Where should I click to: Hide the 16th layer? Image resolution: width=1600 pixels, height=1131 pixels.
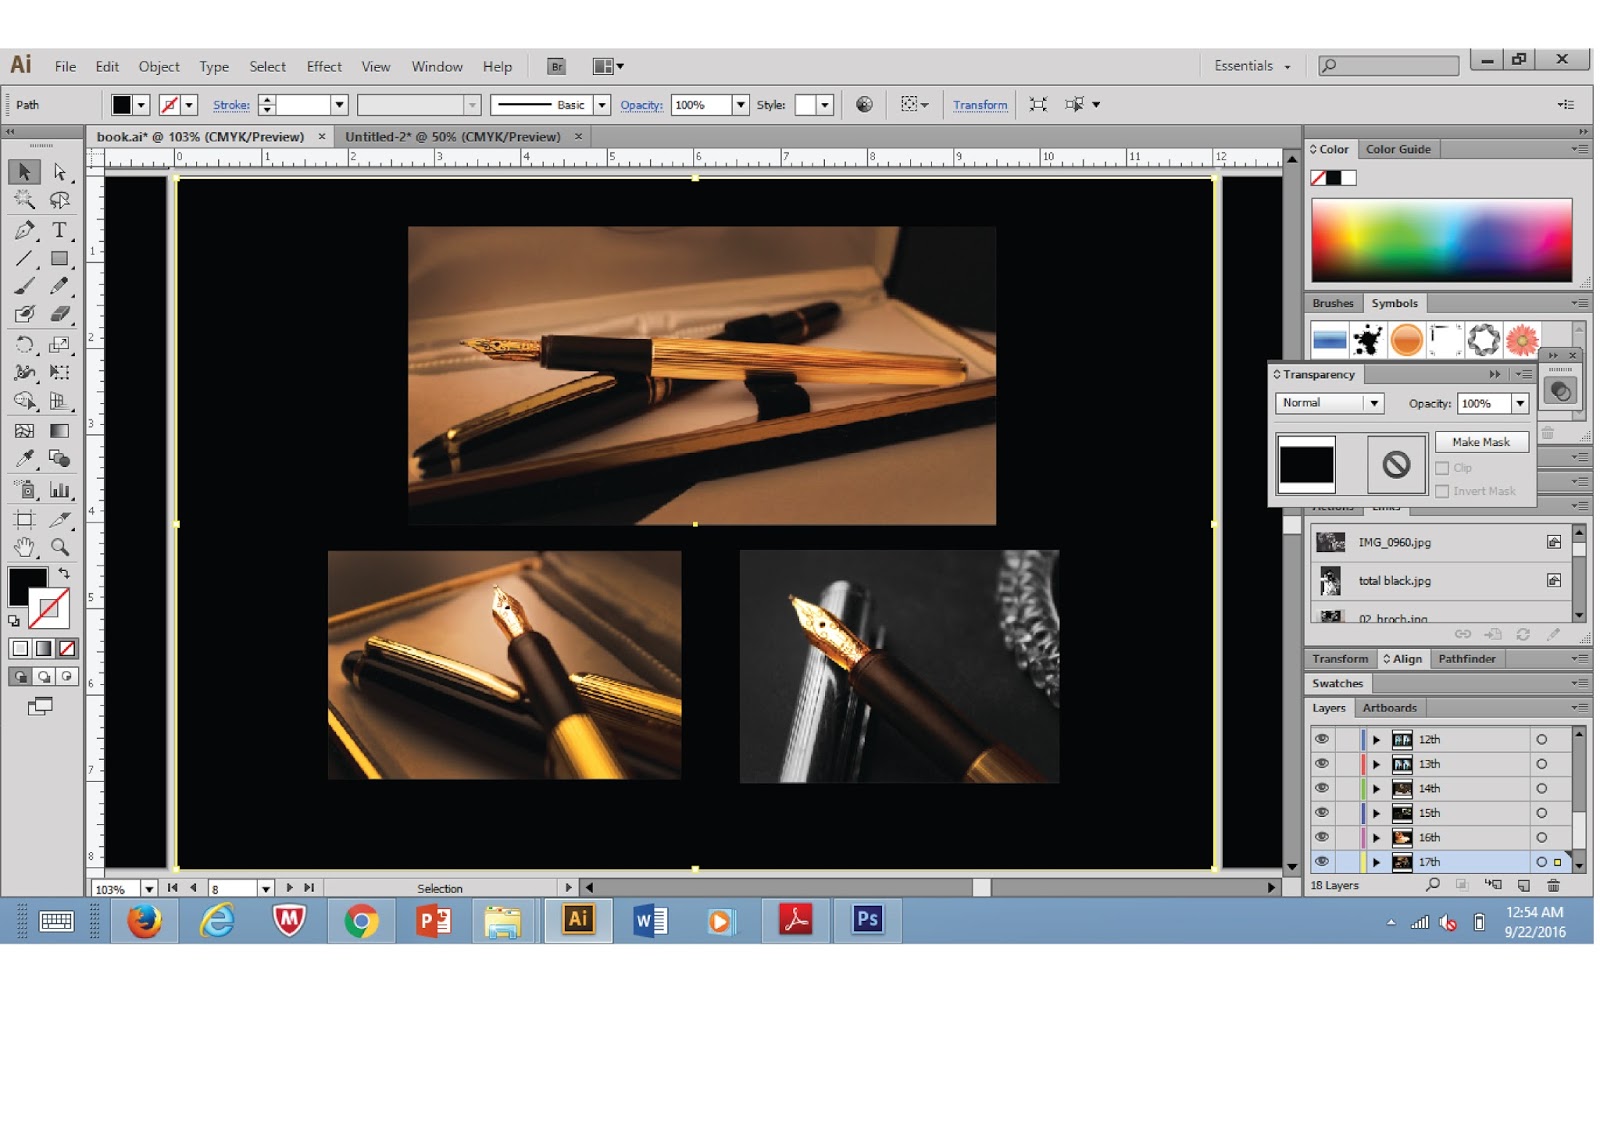click(x=1322, y=837)
